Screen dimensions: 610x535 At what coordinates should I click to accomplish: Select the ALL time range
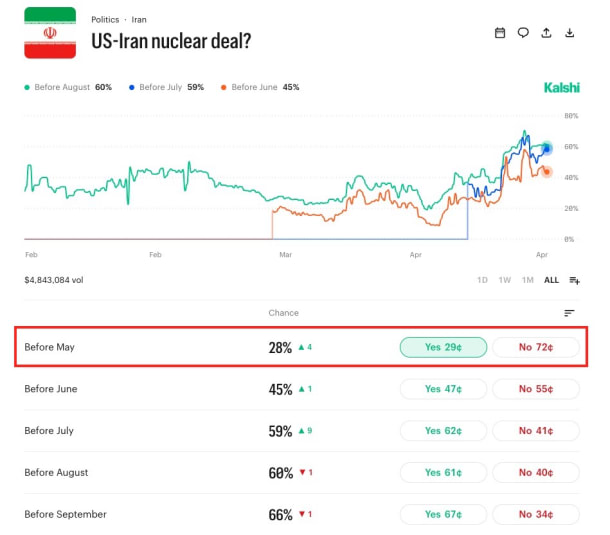tap(551, 280)
